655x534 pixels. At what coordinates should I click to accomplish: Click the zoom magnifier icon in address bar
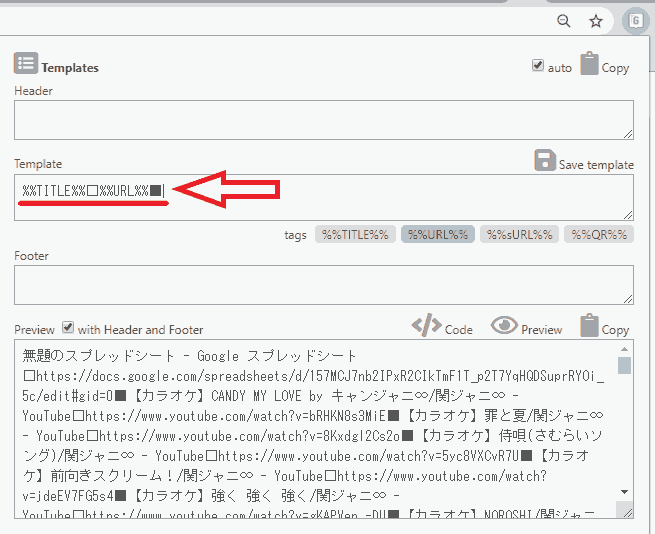pos(564,20)
